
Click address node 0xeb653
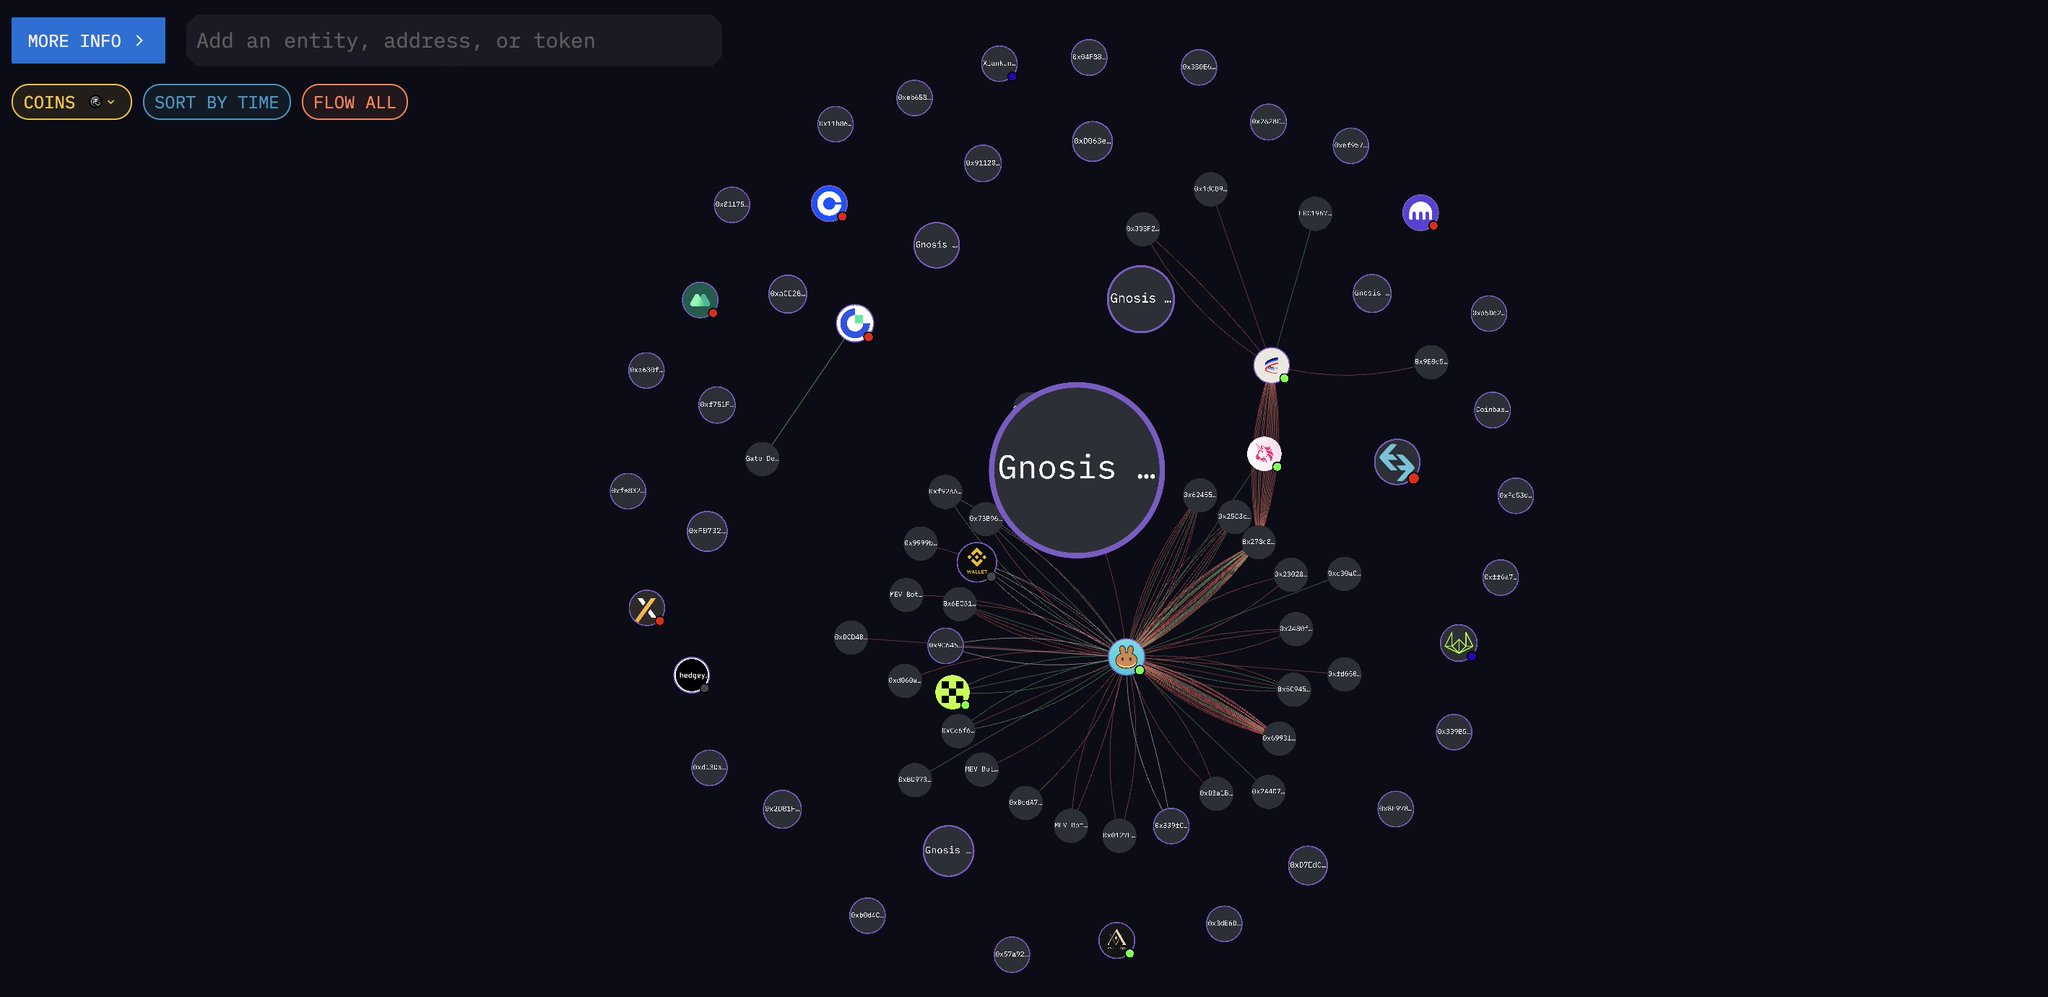[914, 98]
